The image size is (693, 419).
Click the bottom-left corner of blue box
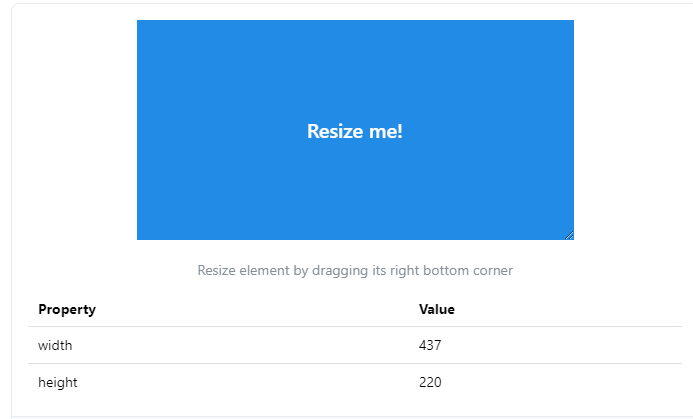coord(137,240)
